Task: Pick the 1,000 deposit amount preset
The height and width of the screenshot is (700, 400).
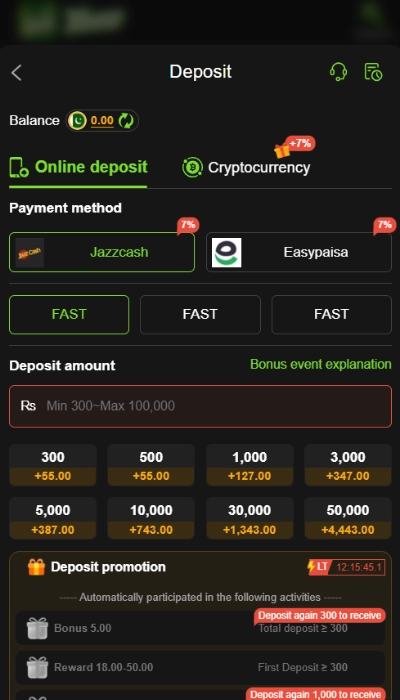Action: 250,465
